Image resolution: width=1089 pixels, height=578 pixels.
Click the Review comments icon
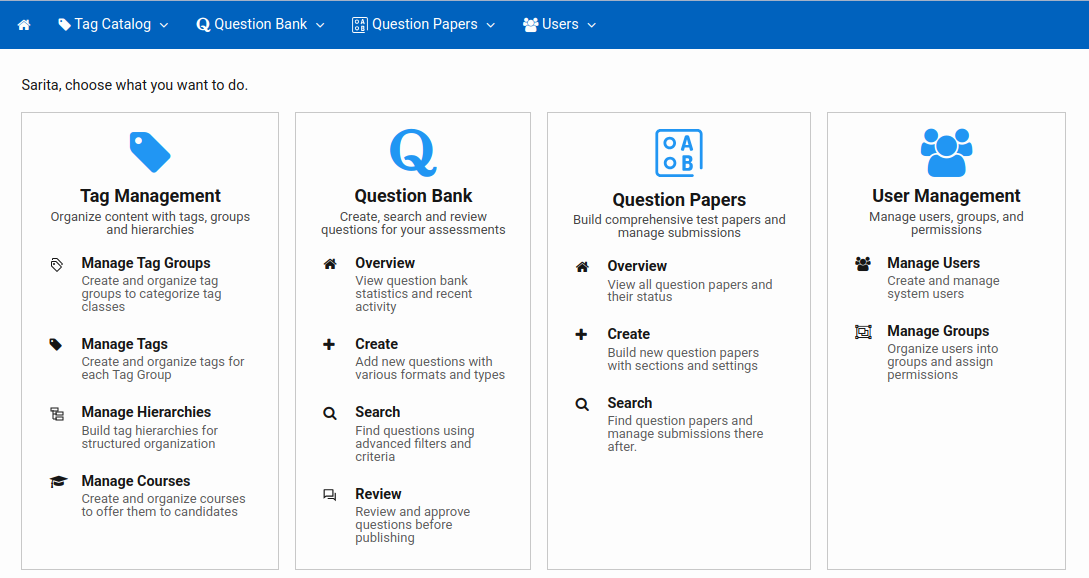pos(330,495)
